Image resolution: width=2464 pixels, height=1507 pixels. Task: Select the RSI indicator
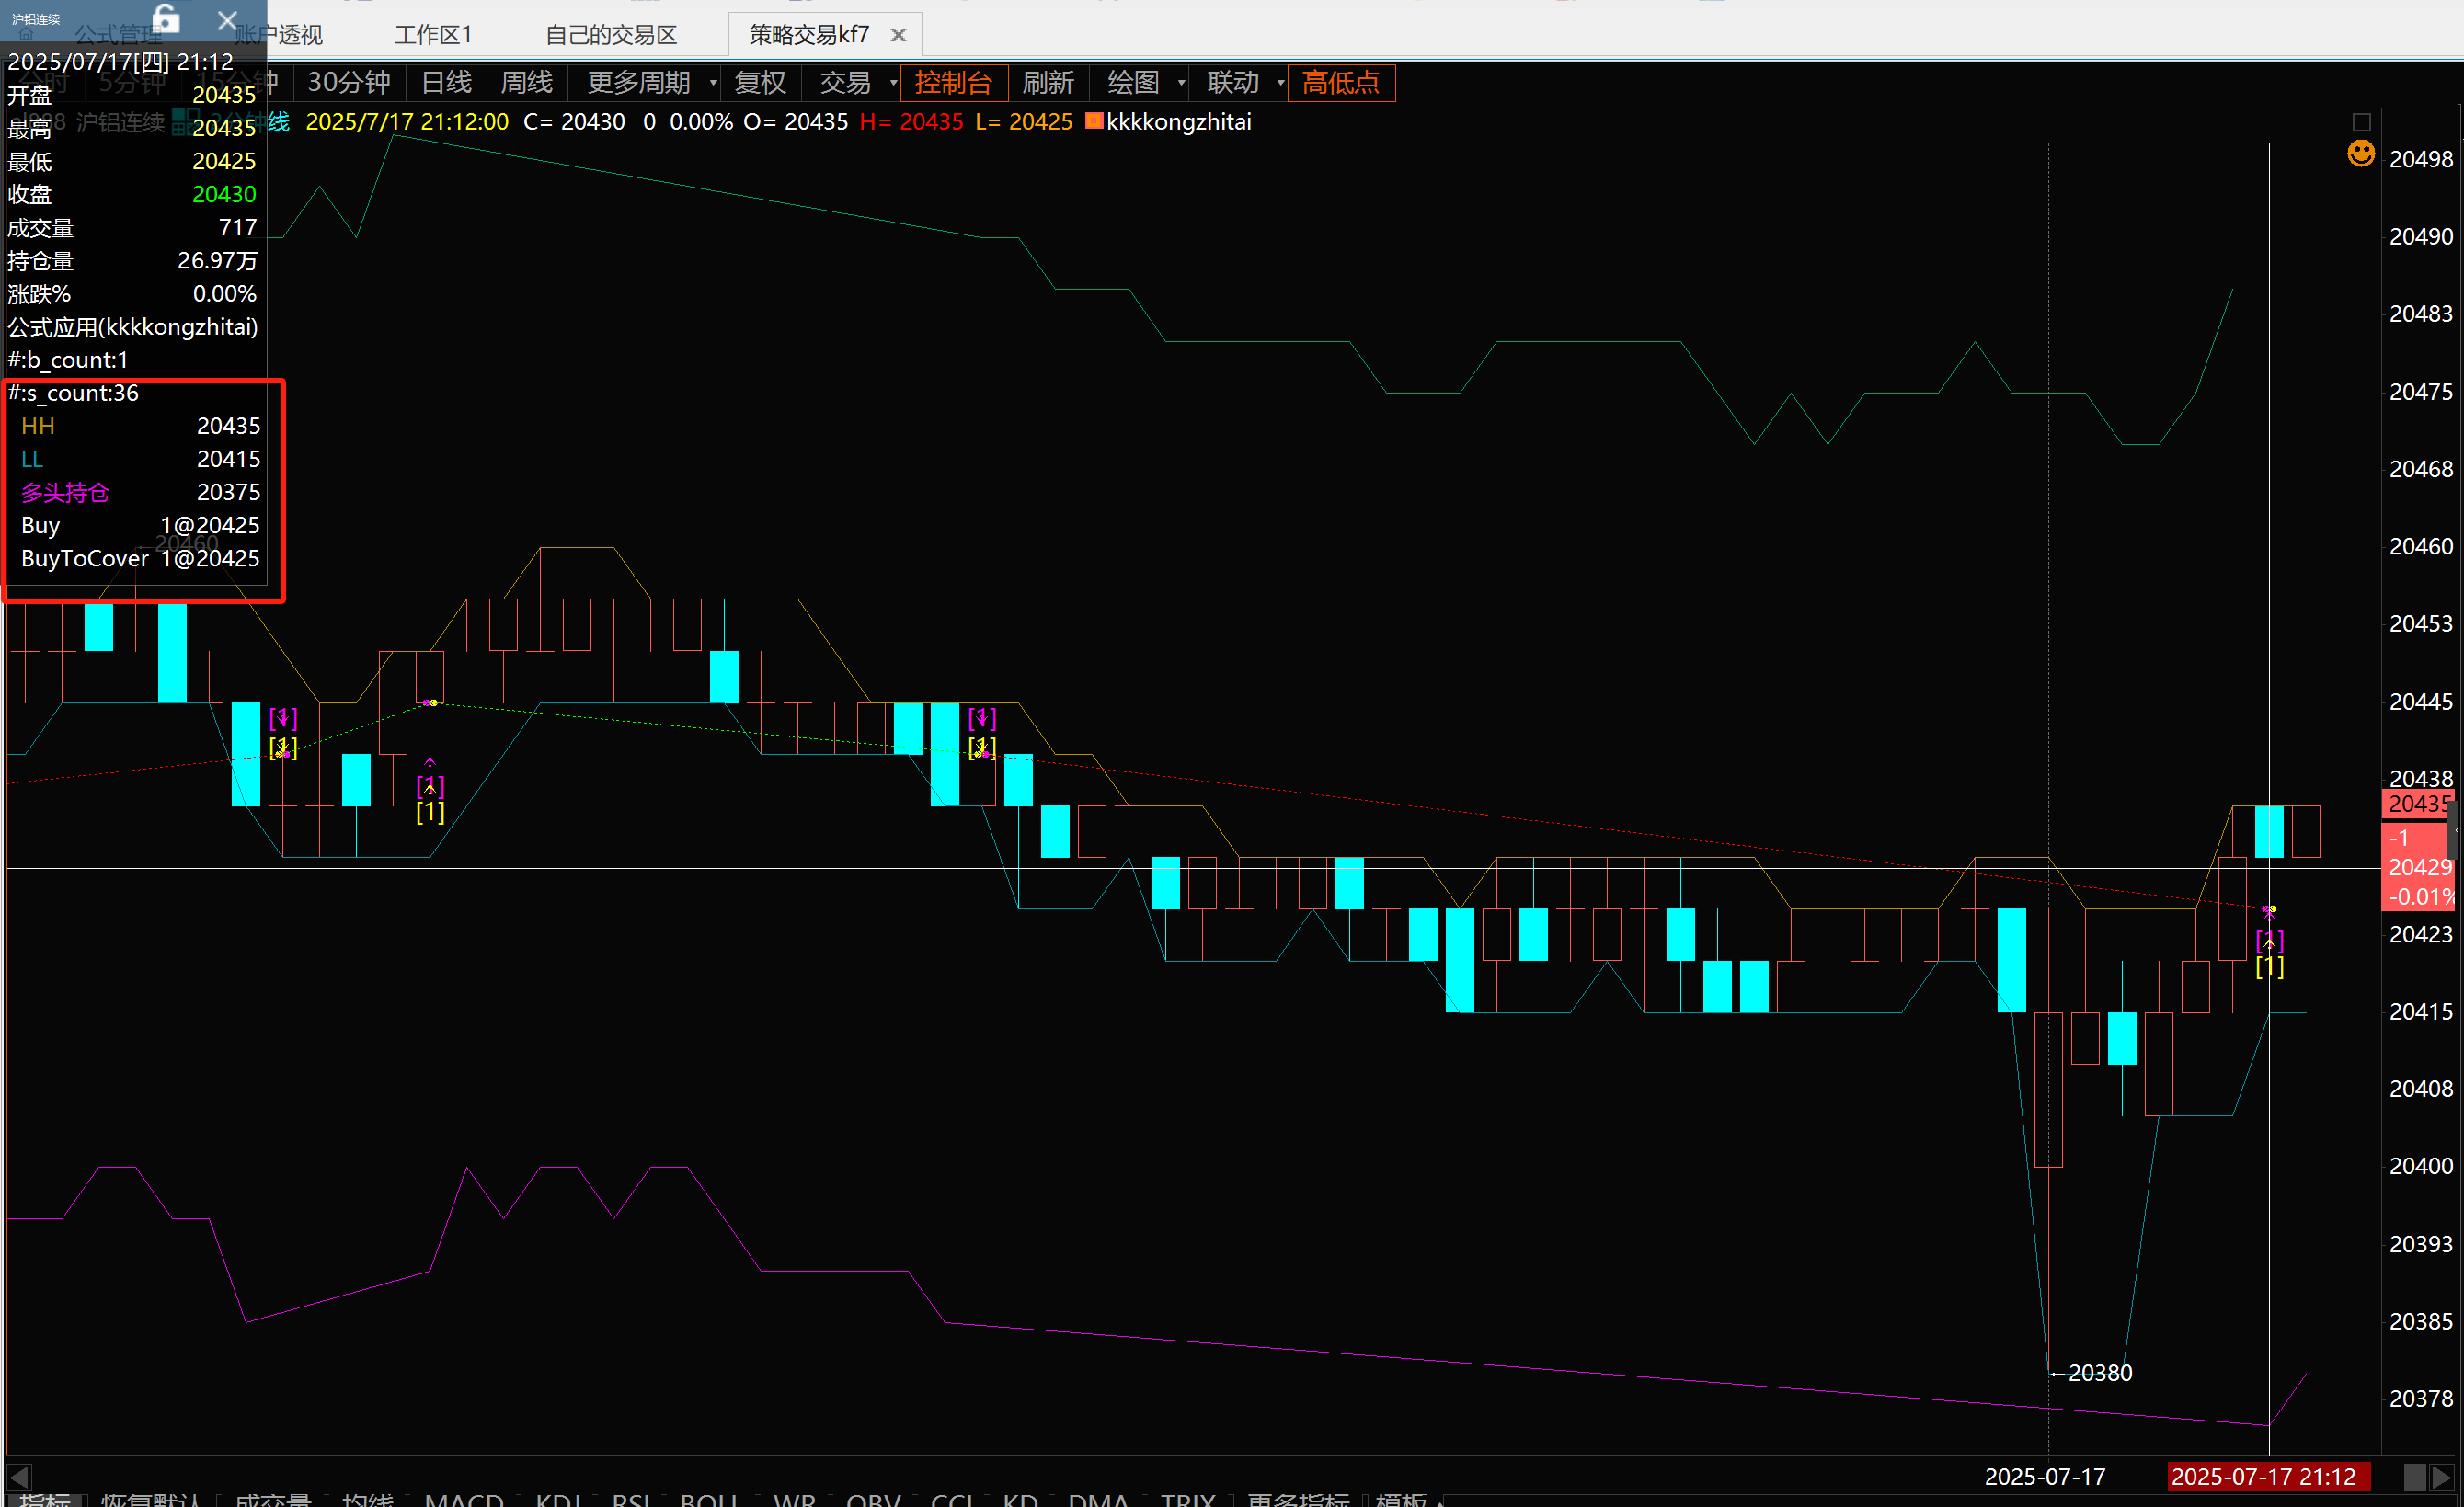[631, 1499]
